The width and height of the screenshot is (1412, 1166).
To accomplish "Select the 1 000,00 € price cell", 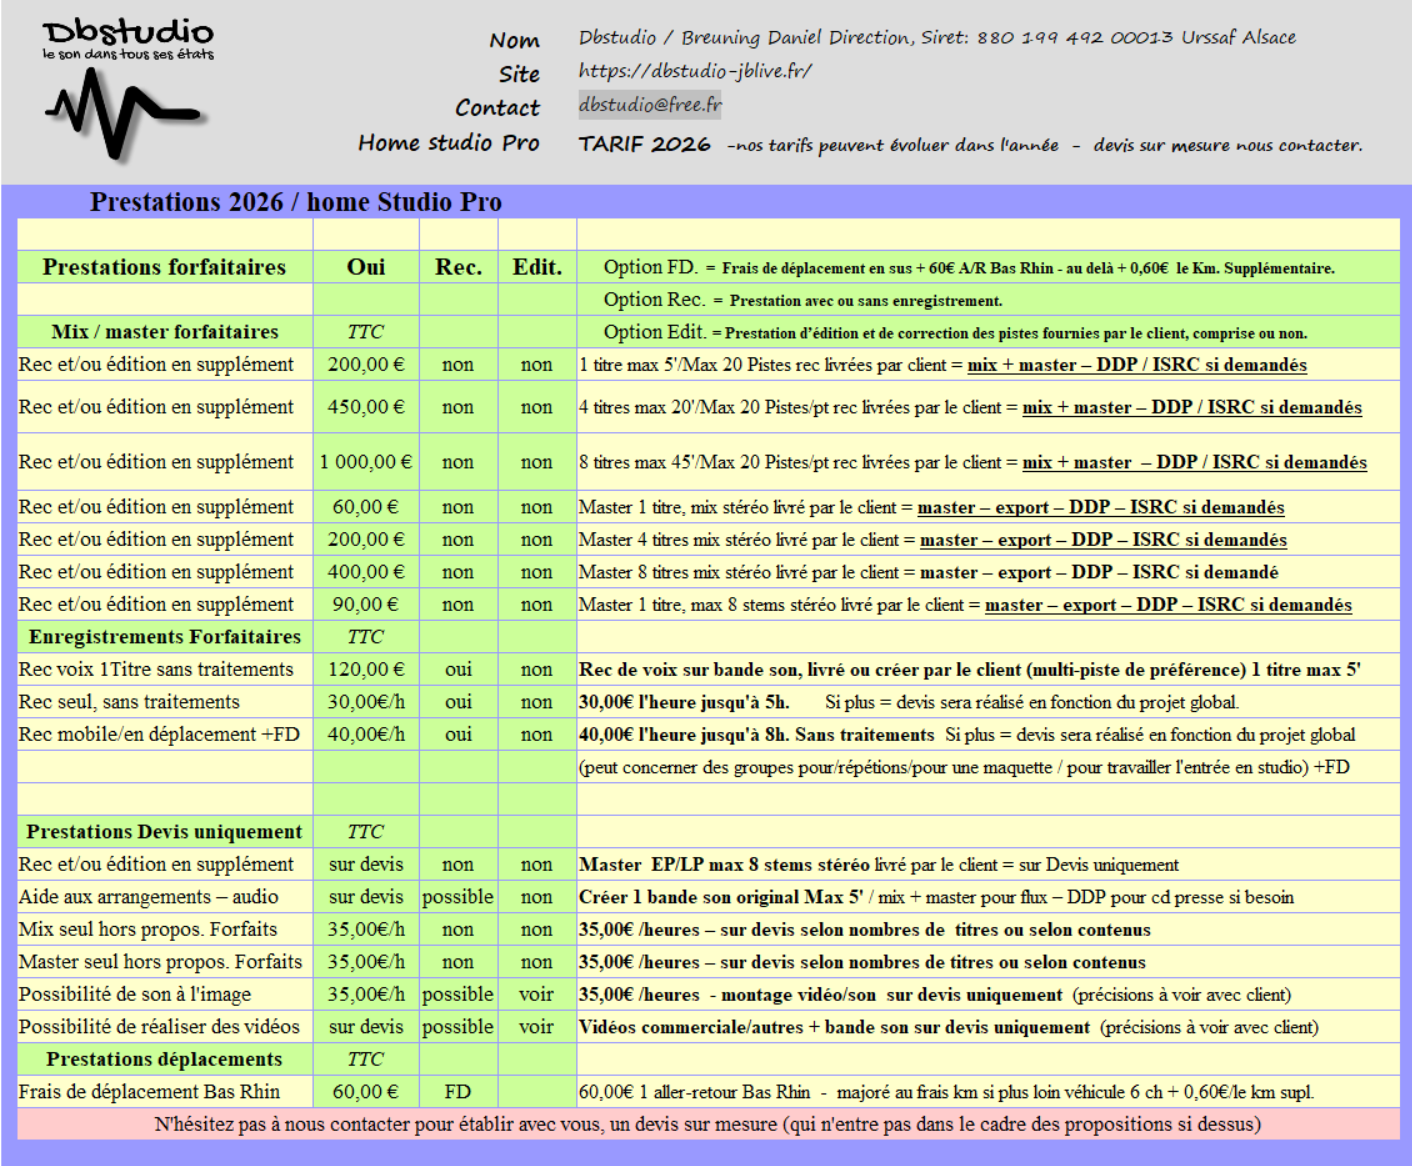I will click(366, 462).
